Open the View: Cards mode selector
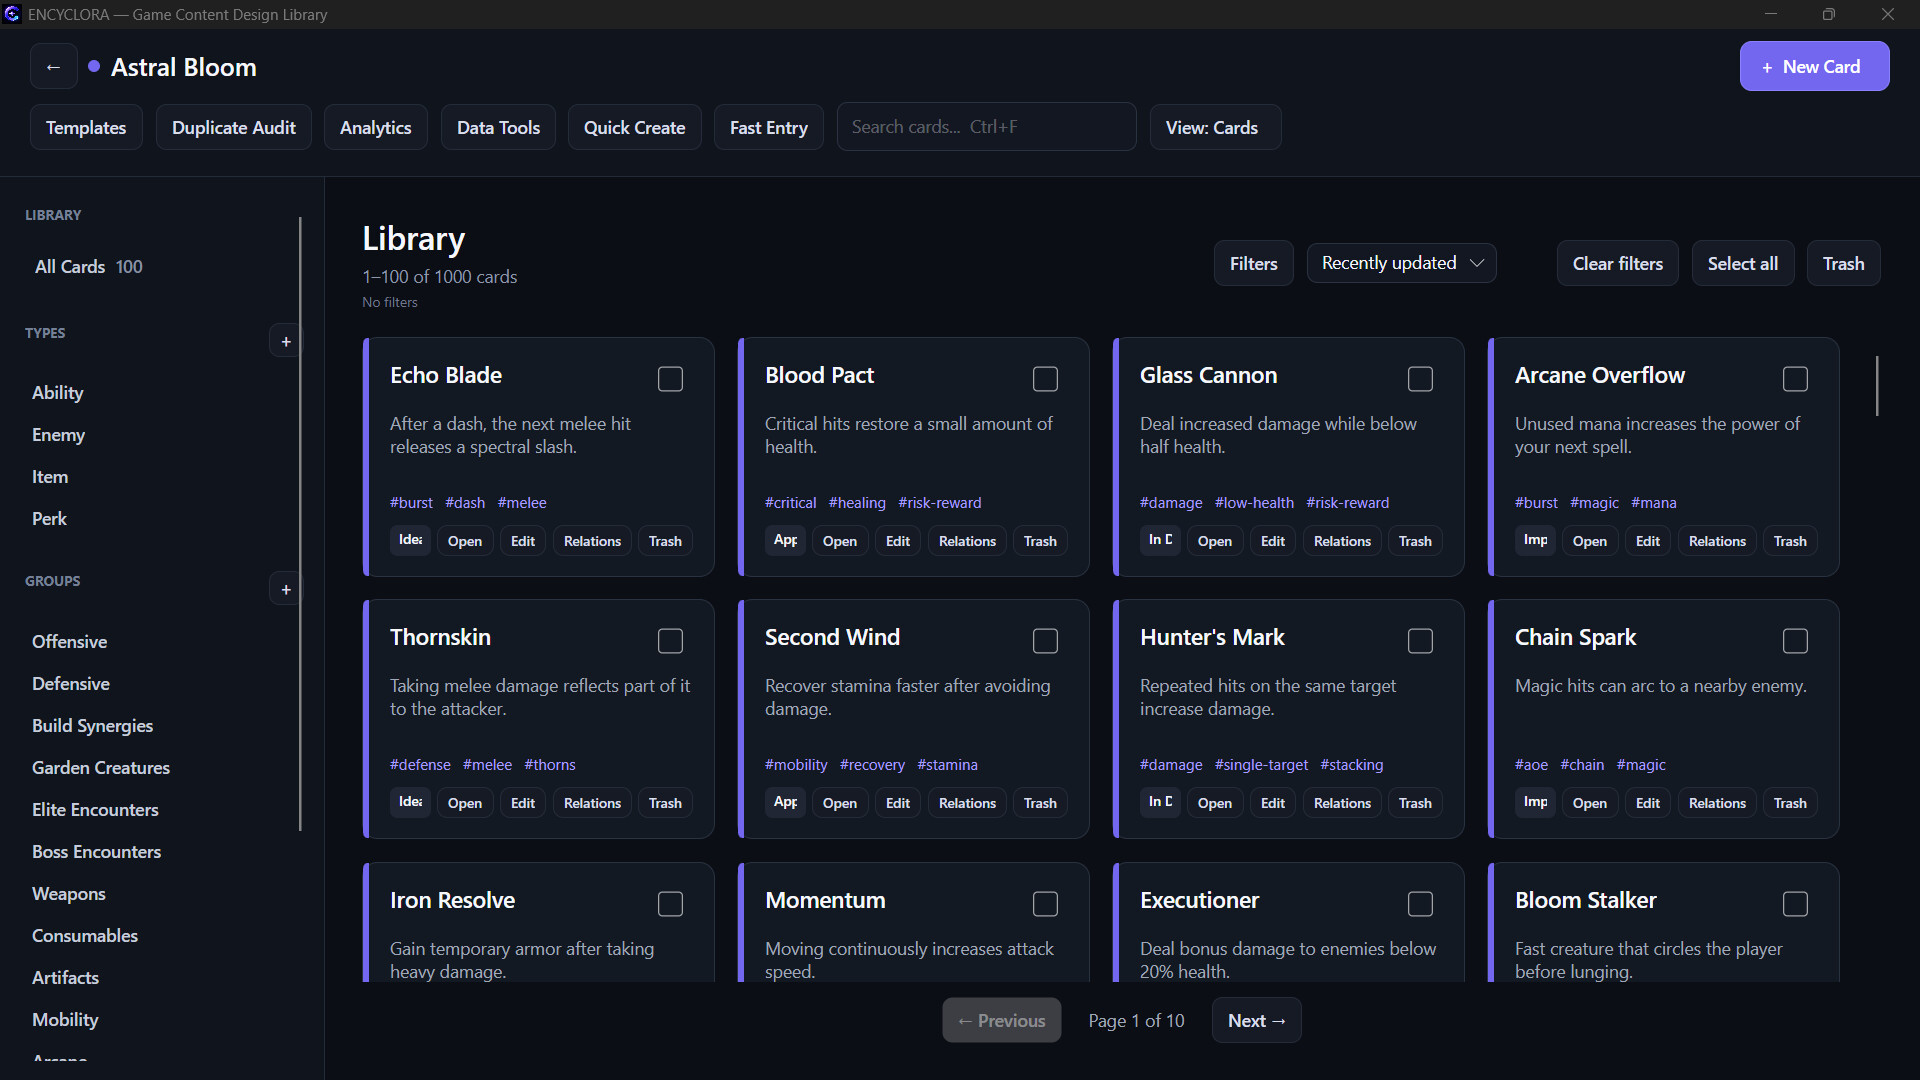1920x1080 pixels. click(1215, 127)
